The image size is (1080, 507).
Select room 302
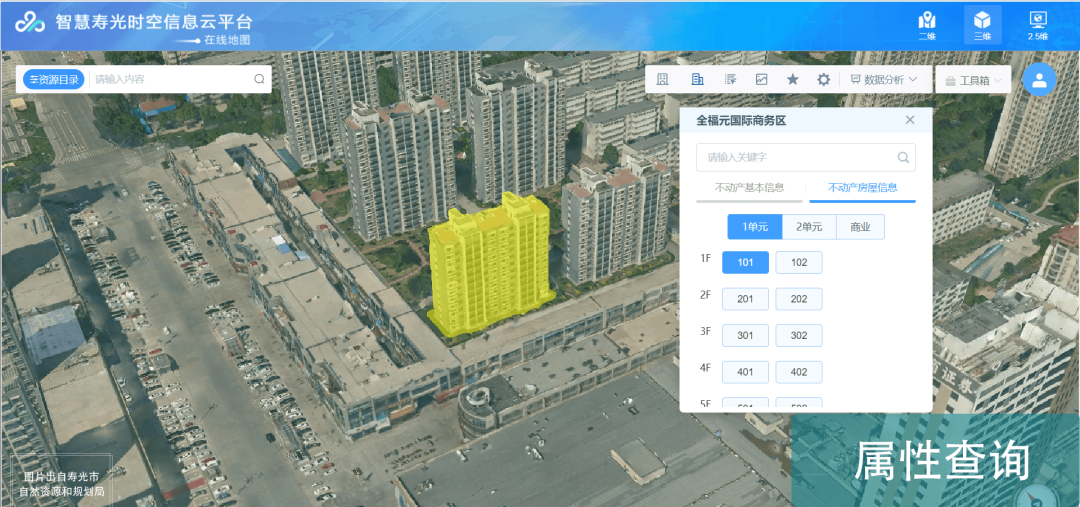point(799,335)
